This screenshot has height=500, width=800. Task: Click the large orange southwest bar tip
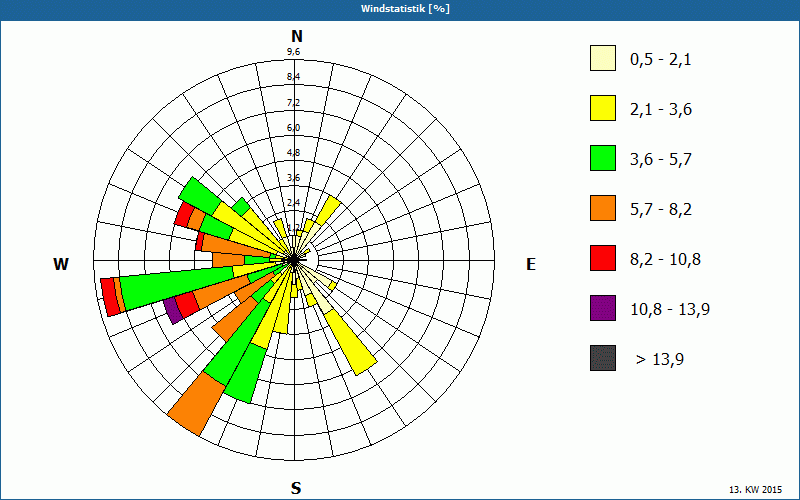[196, 404]
